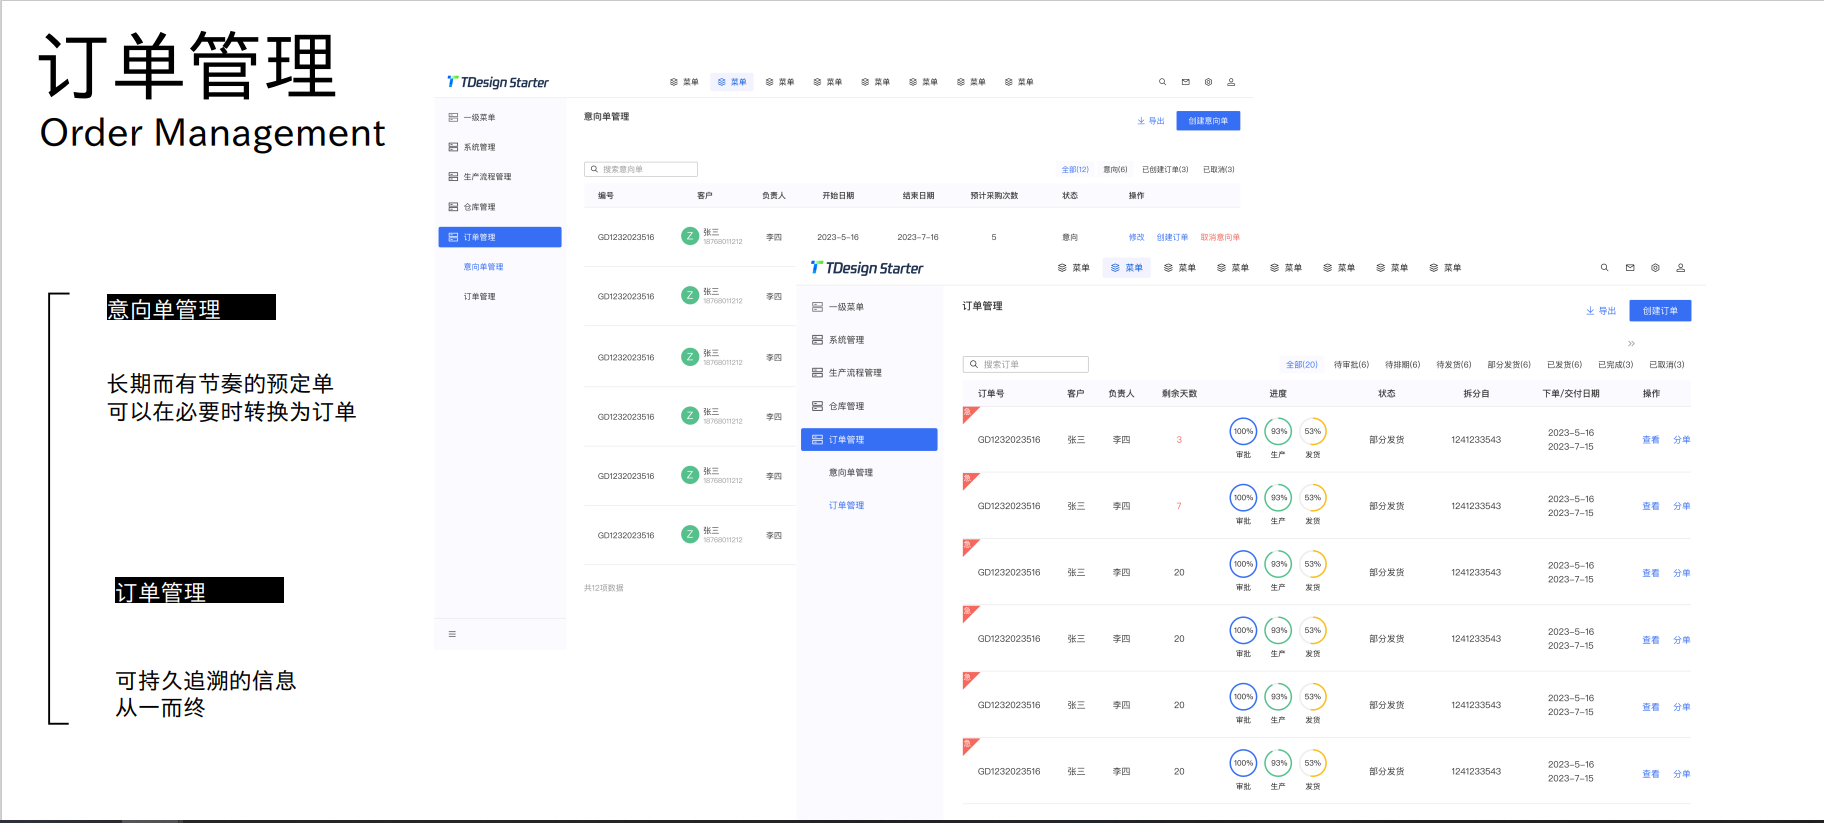Open mail icon in 订单管理 page header
This screenshot has width=1824, height=823.
(x=1630, y=268)
